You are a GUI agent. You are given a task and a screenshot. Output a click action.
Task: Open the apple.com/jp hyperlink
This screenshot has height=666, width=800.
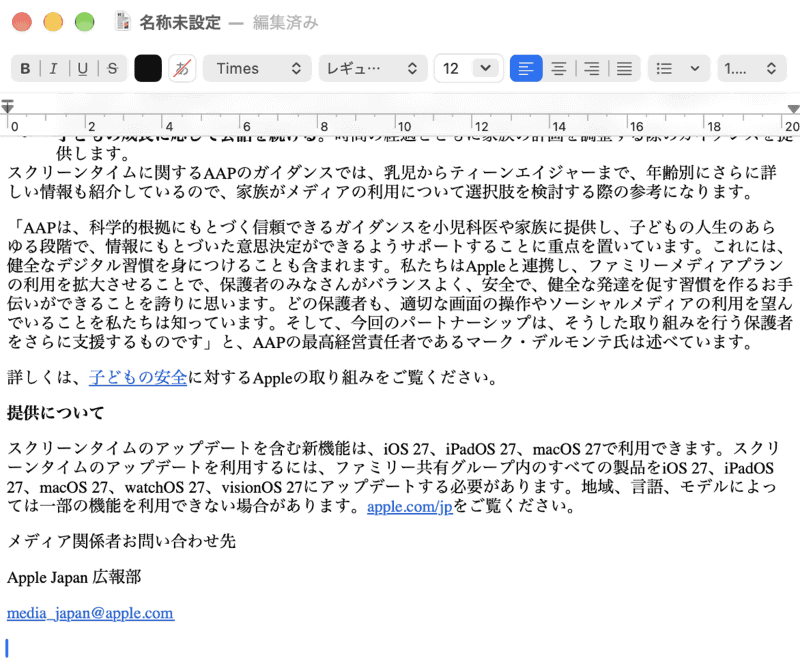pyautogui.click(x=410, y=506)
